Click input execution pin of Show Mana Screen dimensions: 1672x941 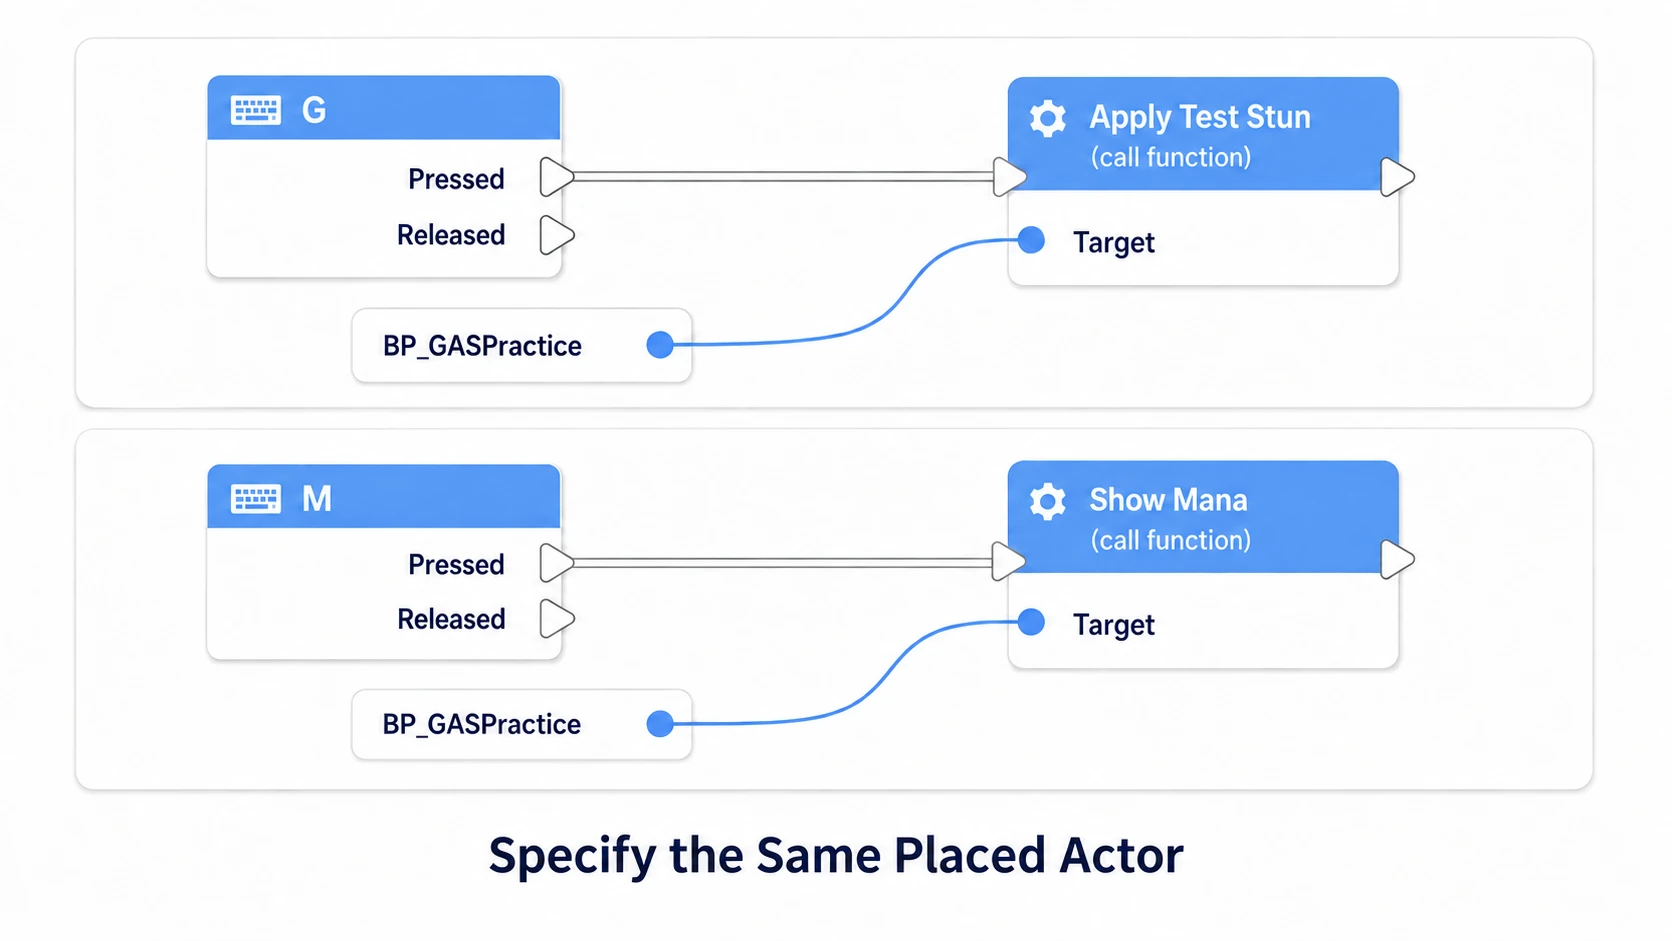click(1009, 562)
